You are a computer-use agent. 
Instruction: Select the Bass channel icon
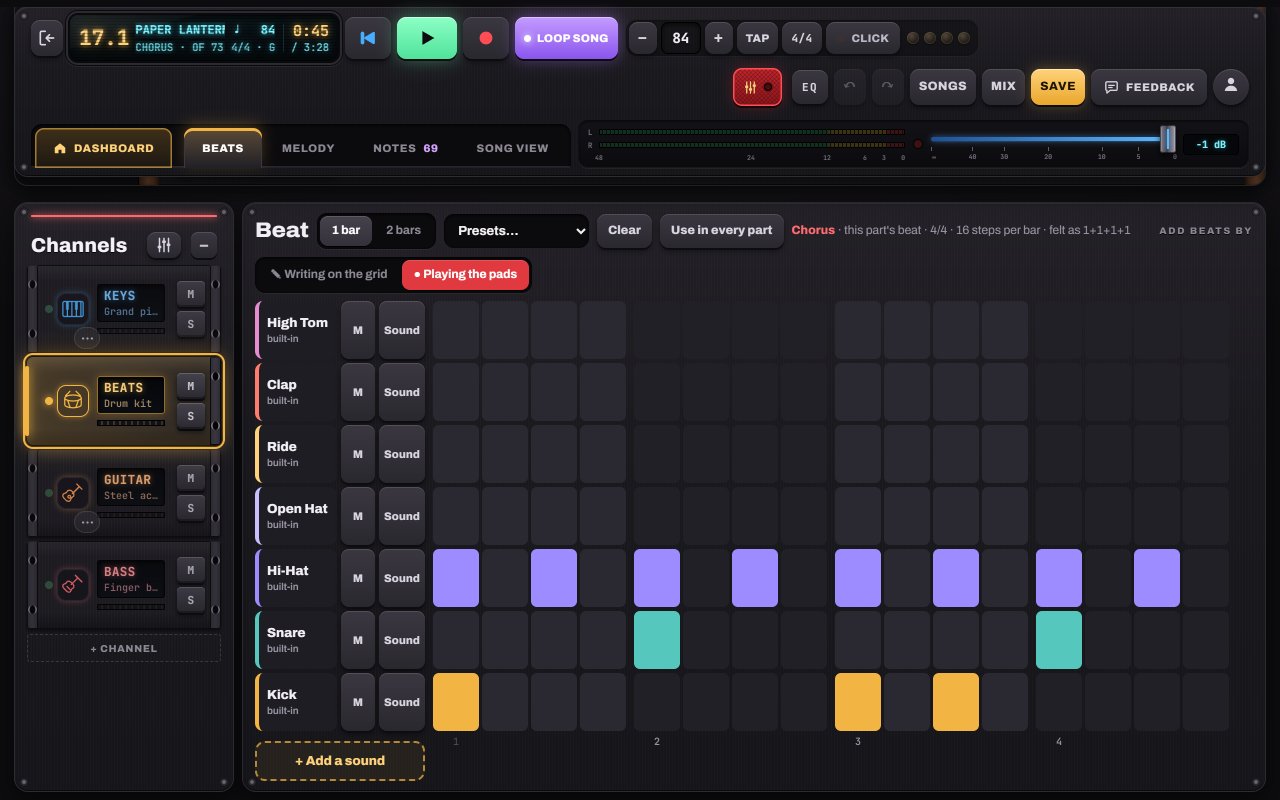(x=73, y=585)
